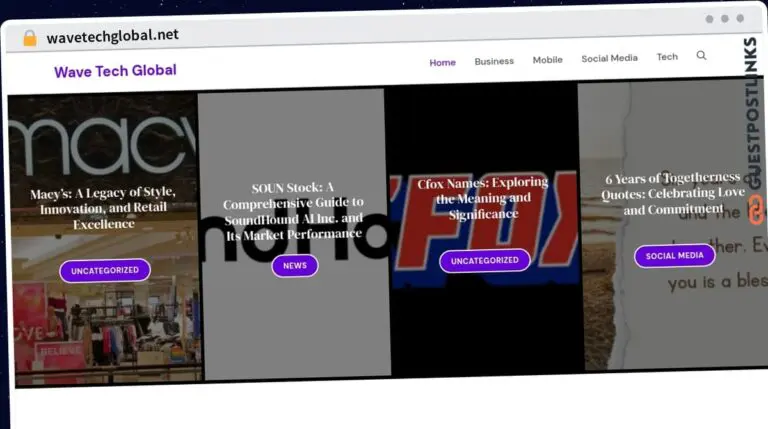Open the SOUN Stock guide article
The height and width of the screenshot is (429, 768).
[293, 212]
